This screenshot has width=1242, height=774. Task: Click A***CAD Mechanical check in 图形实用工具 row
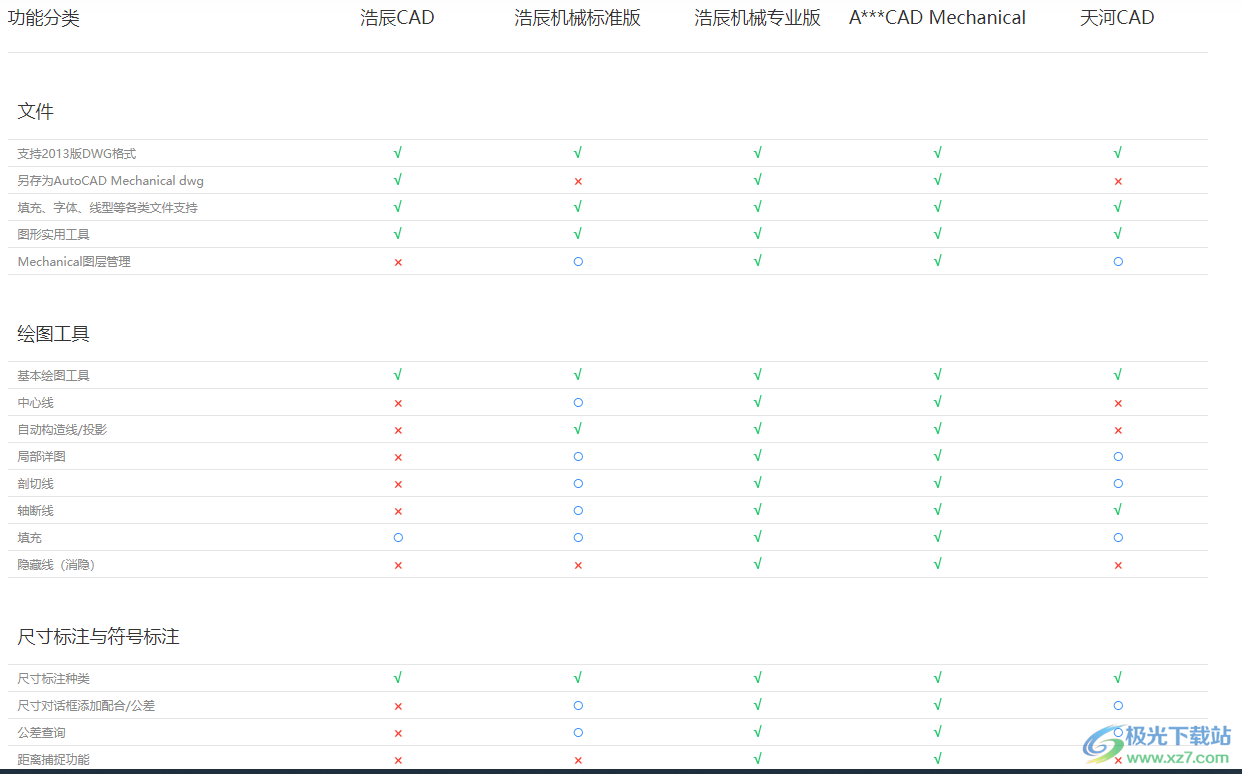(938, 234)
